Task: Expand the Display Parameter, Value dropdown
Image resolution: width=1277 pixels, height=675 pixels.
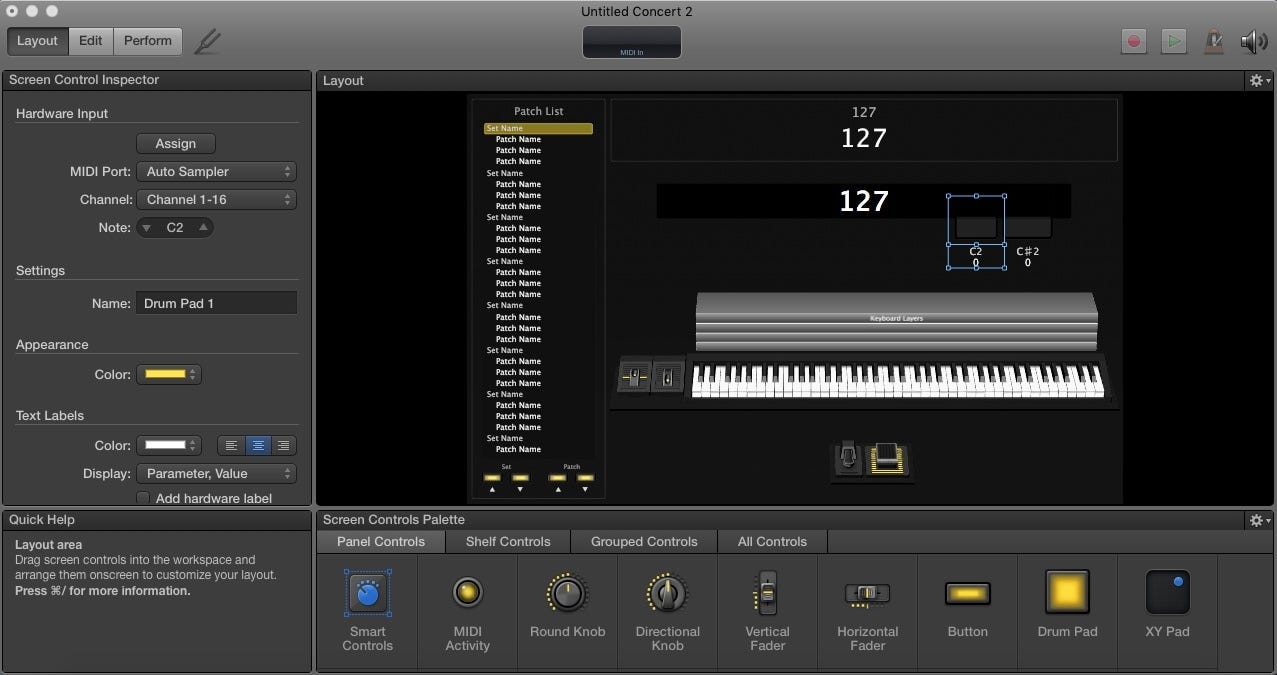Action: point(216,474)
